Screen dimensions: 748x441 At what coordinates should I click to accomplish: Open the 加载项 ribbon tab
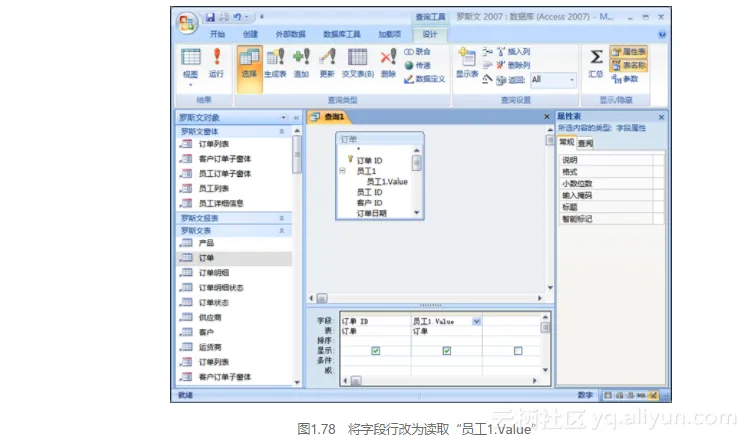click(389, 34)
